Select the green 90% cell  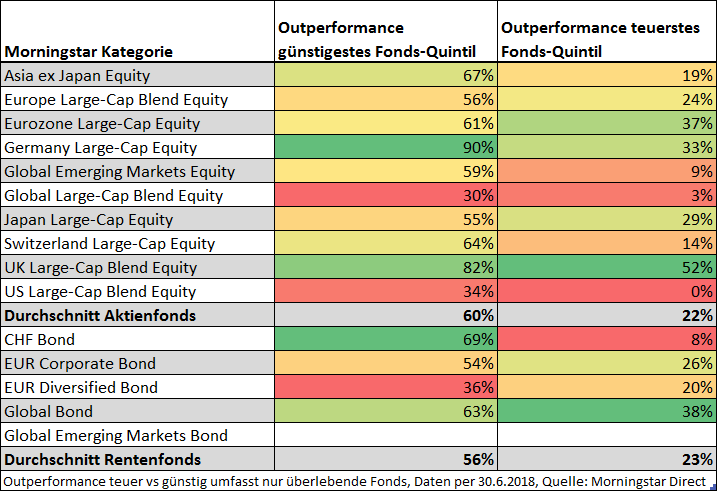tap(386, 147)
